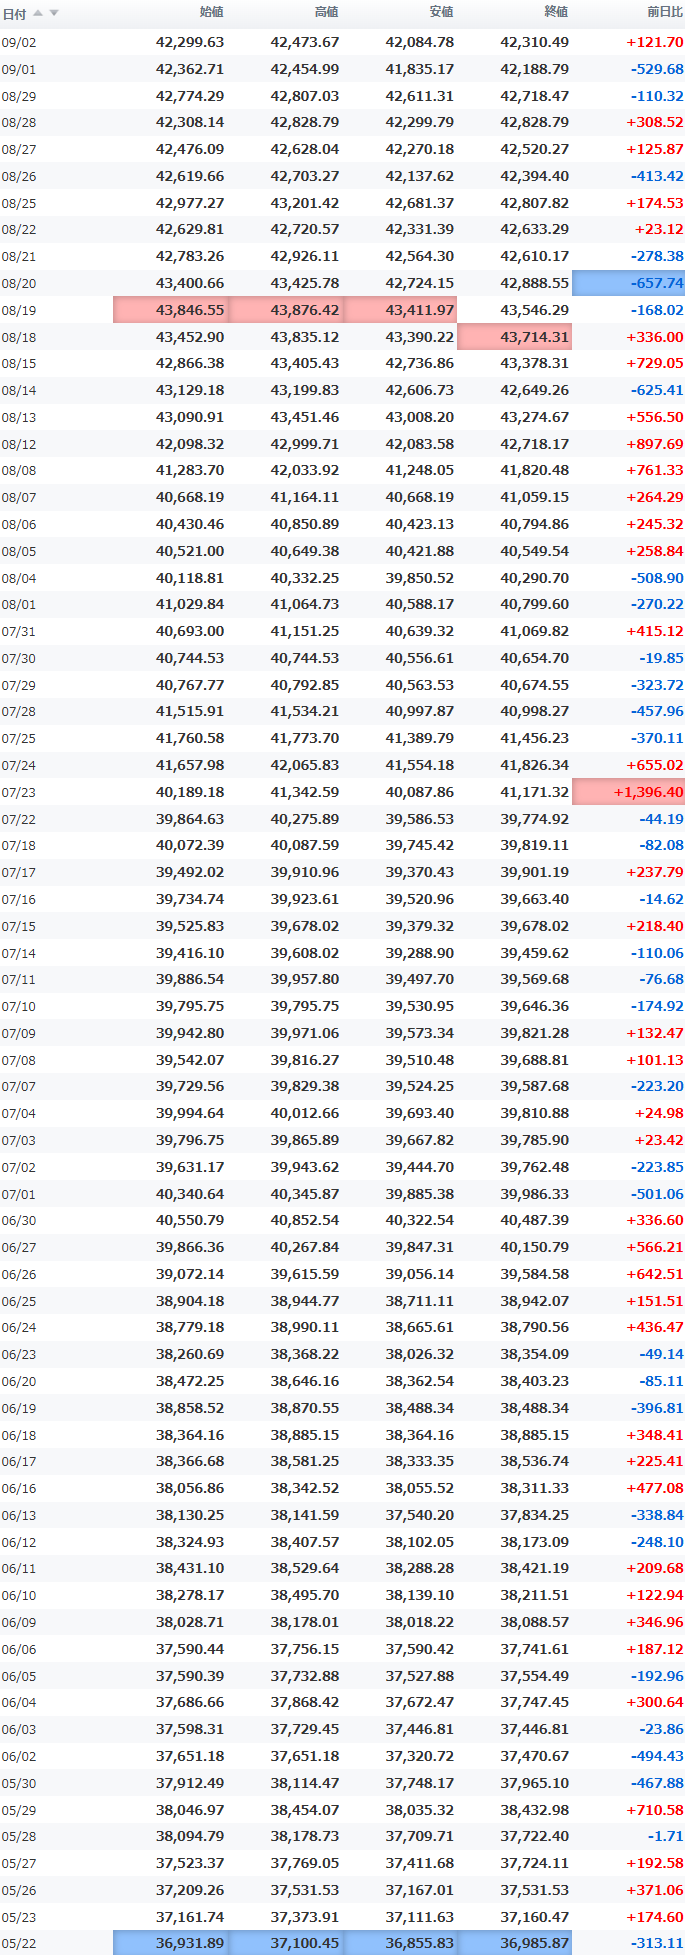Select highlighted opening value 36,931.89
This screenshot has height=1955, width=685.
(171, 1943)
